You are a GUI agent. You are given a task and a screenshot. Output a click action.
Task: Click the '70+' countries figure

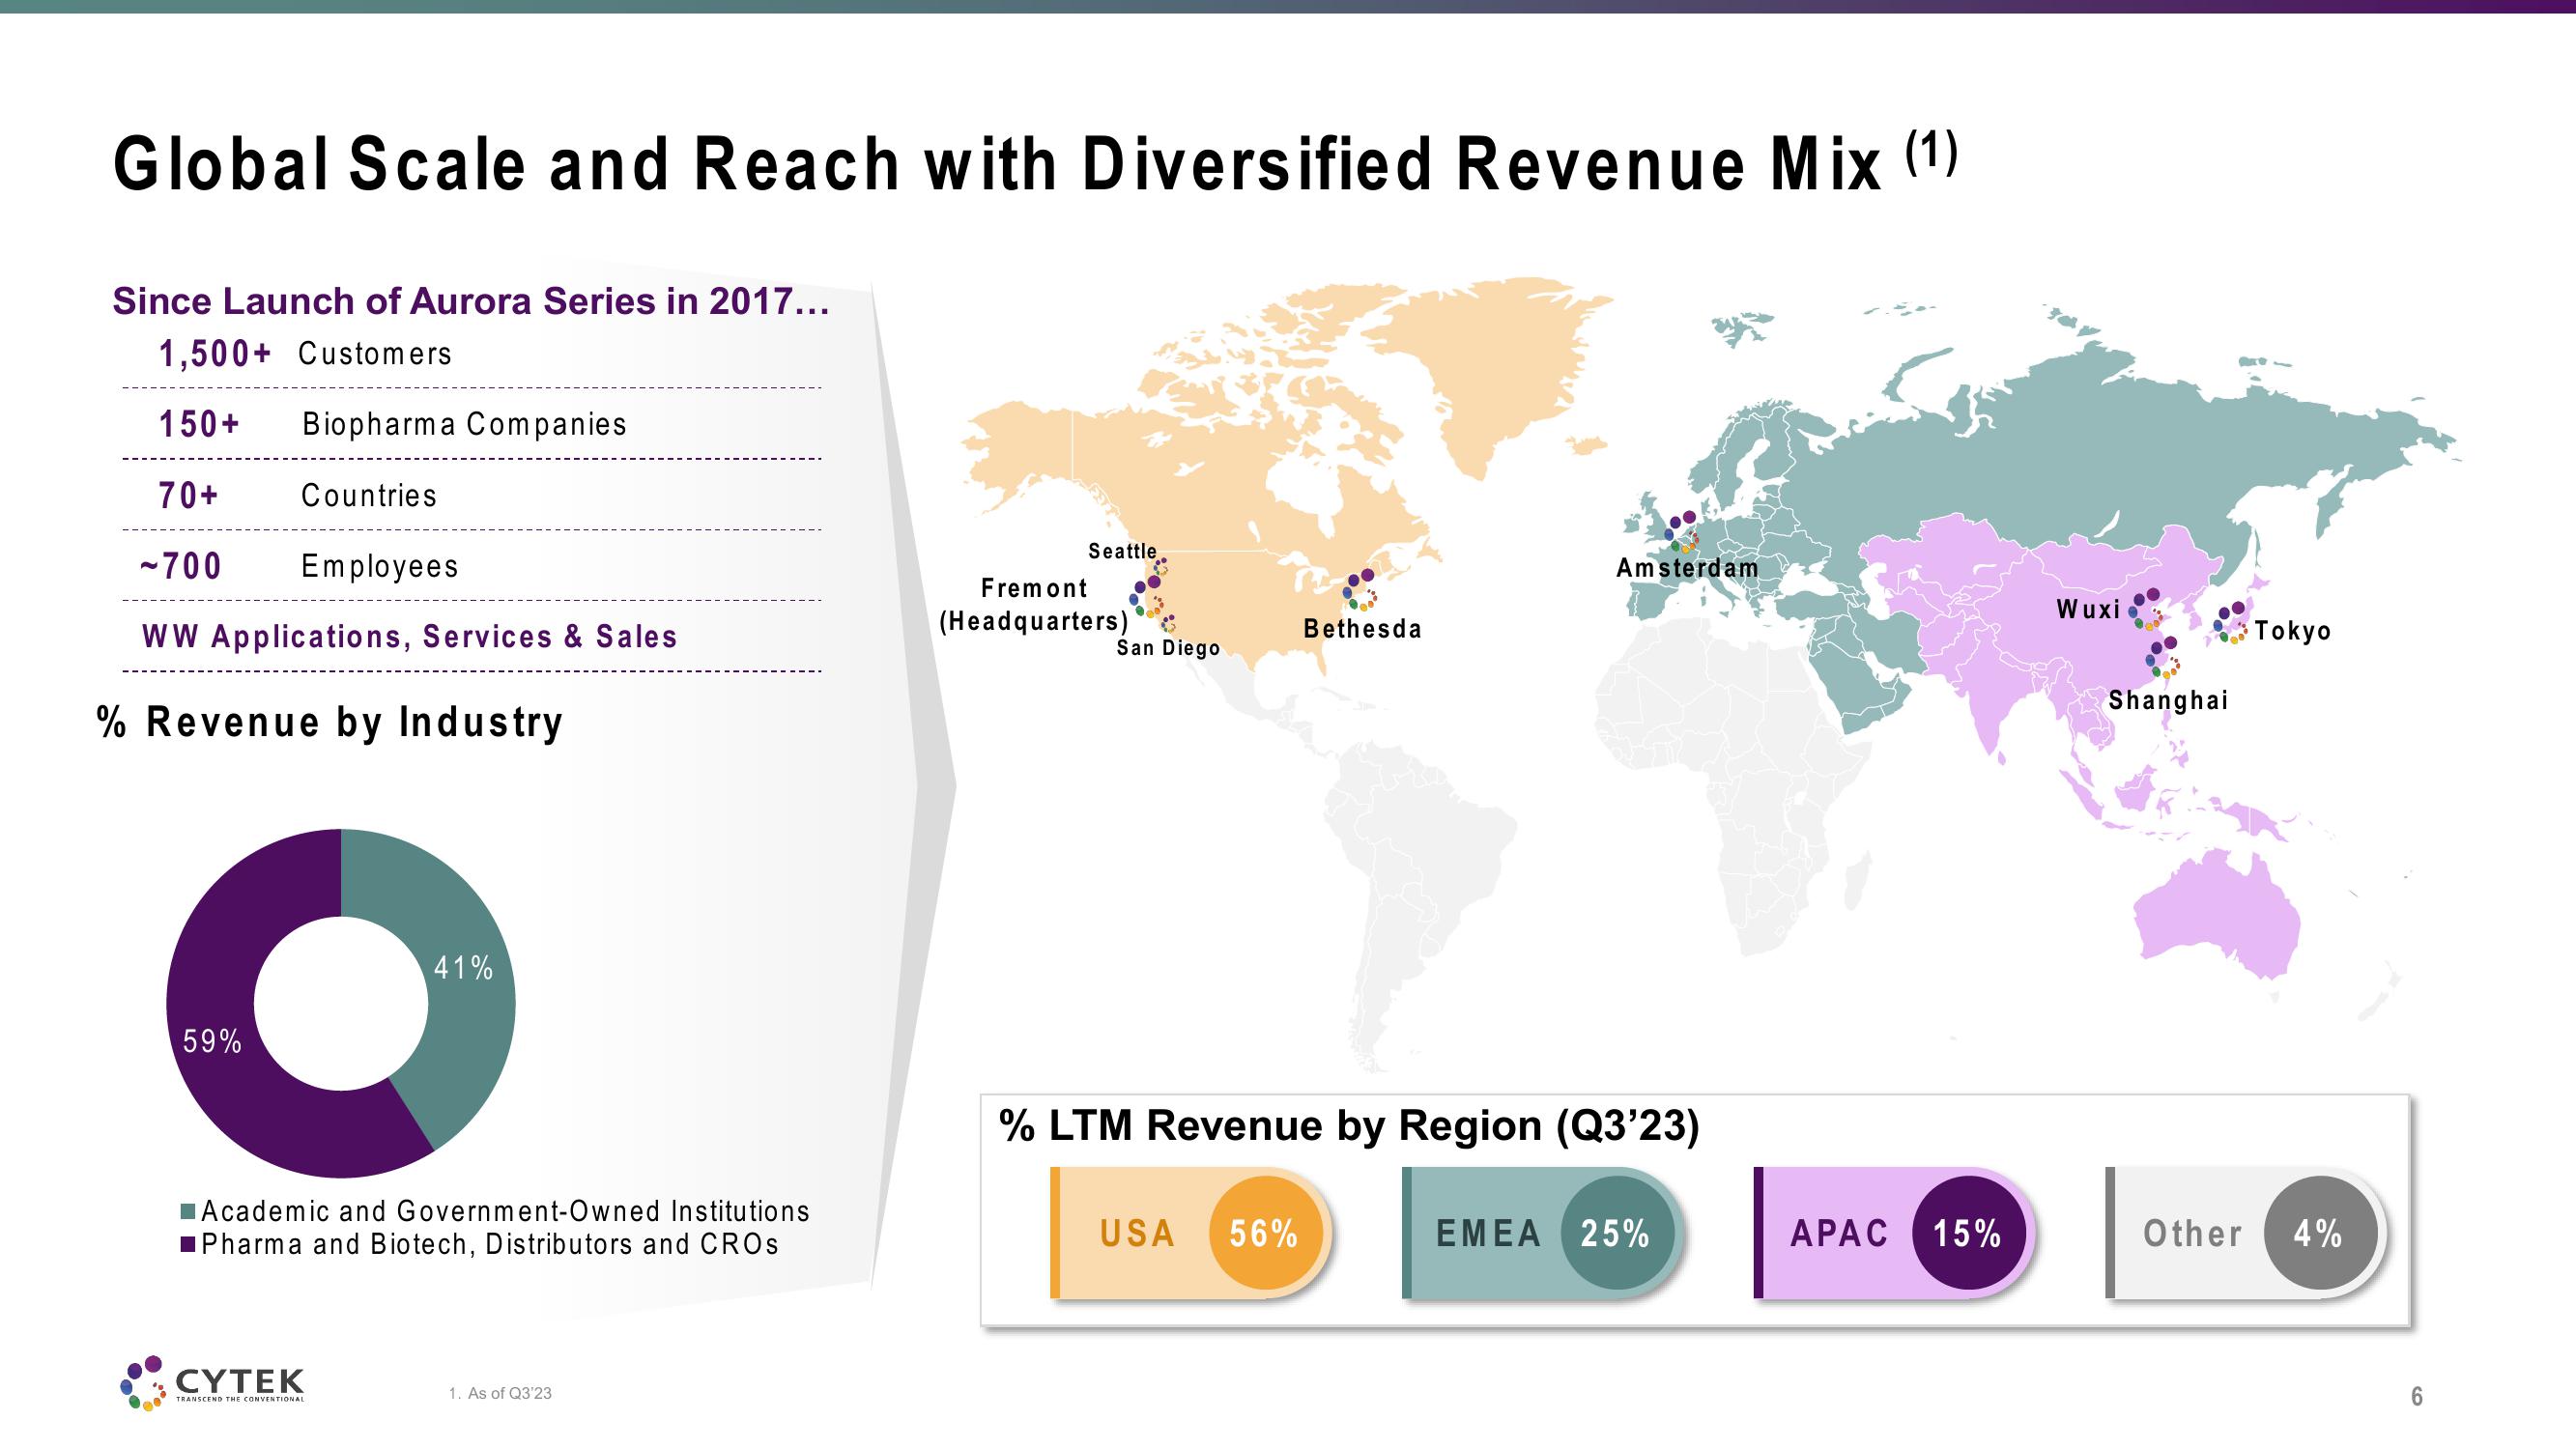pyautogui.click(x=188, y=495)
